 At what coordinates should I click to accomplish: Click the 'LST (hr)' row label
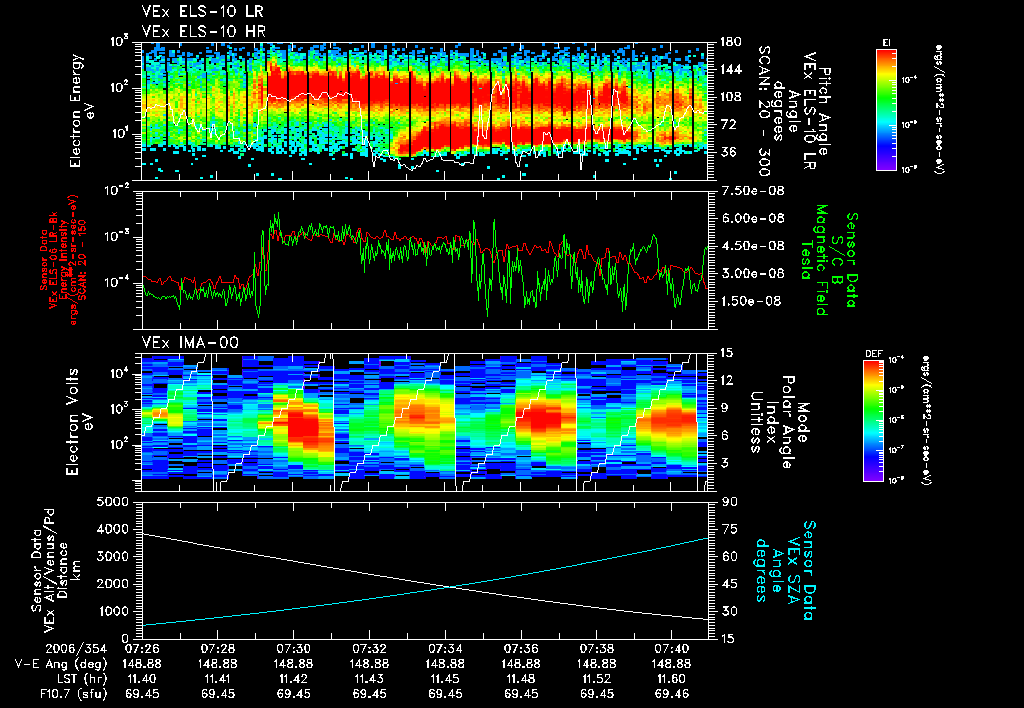tap(80, 679)
